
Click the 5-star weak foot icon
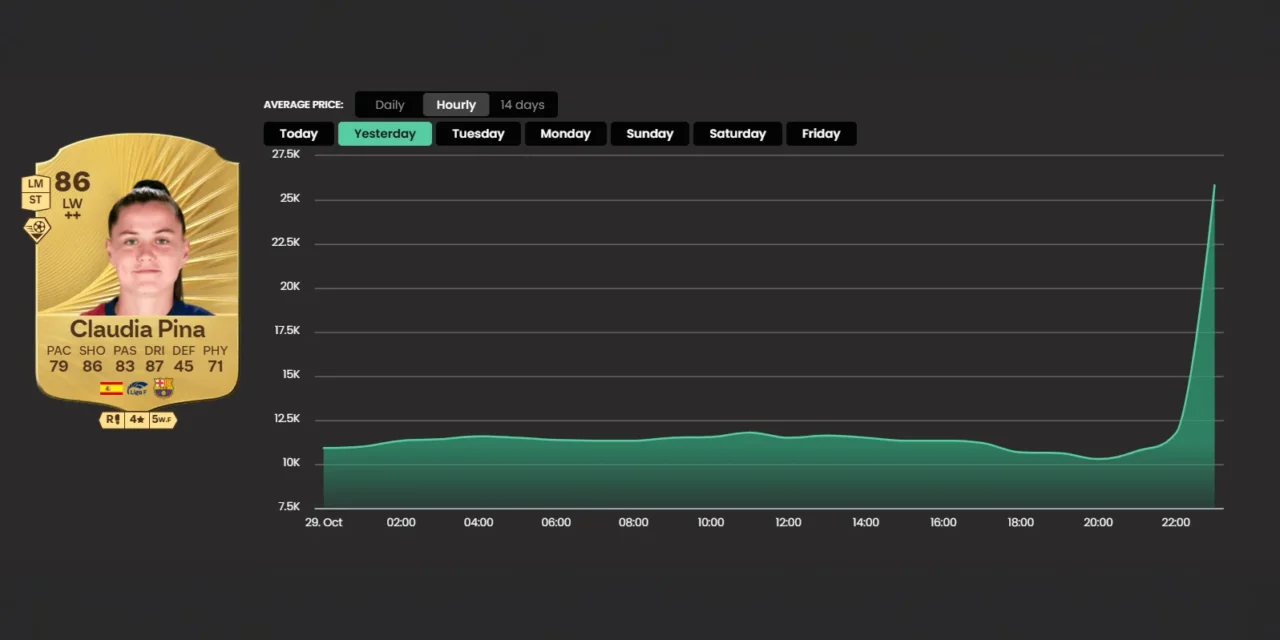pyautogui.click(x=162, y=419)
